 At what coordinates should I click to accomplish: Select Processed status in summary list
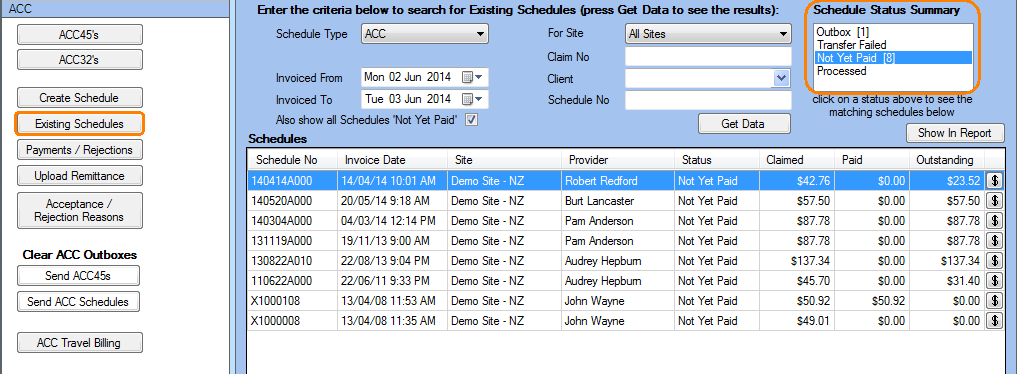coord(841,71)
